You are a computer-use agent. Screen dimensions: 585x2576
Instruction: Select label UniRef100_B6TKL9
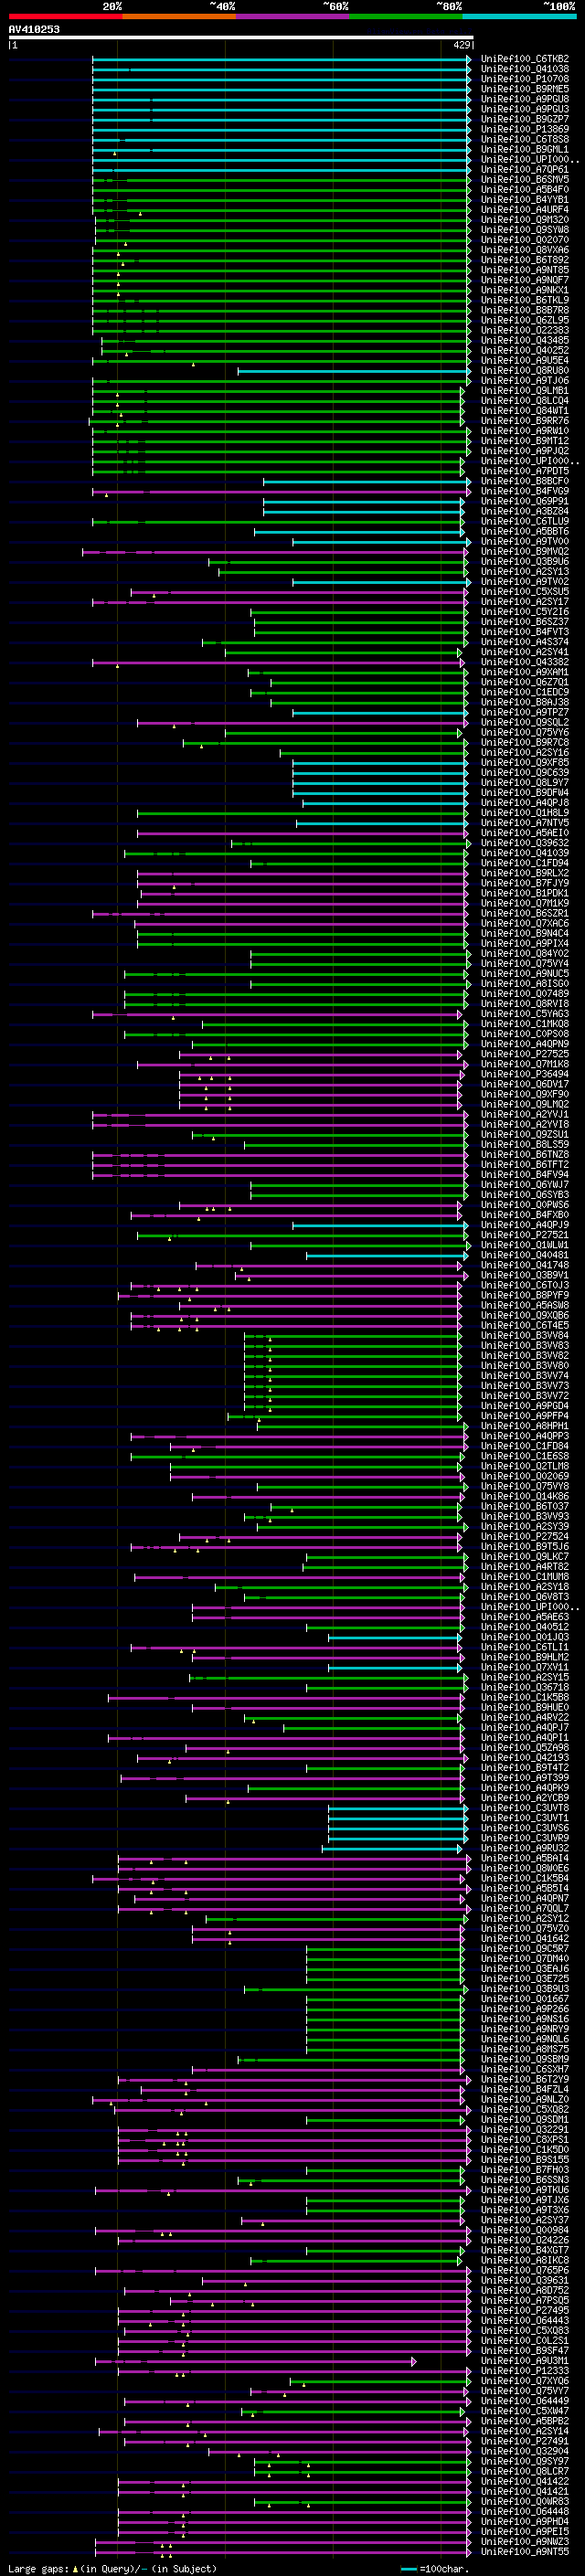pos(525,300)
